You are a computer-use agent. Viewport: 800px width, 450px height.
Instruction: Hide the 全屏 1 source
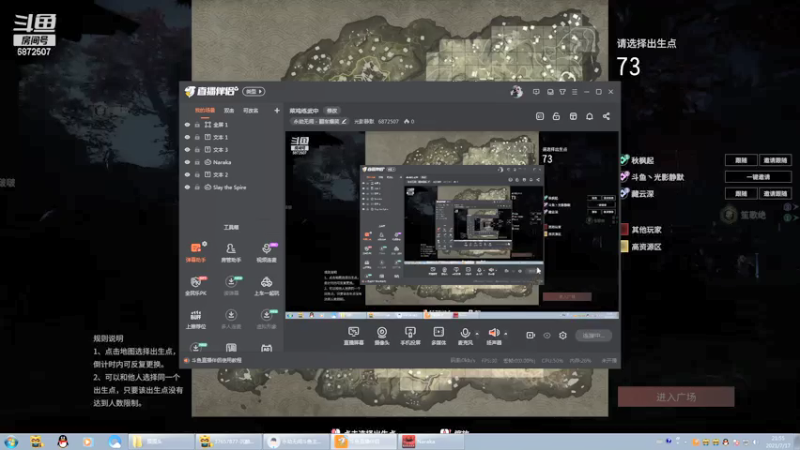click(x=187, y=124)
